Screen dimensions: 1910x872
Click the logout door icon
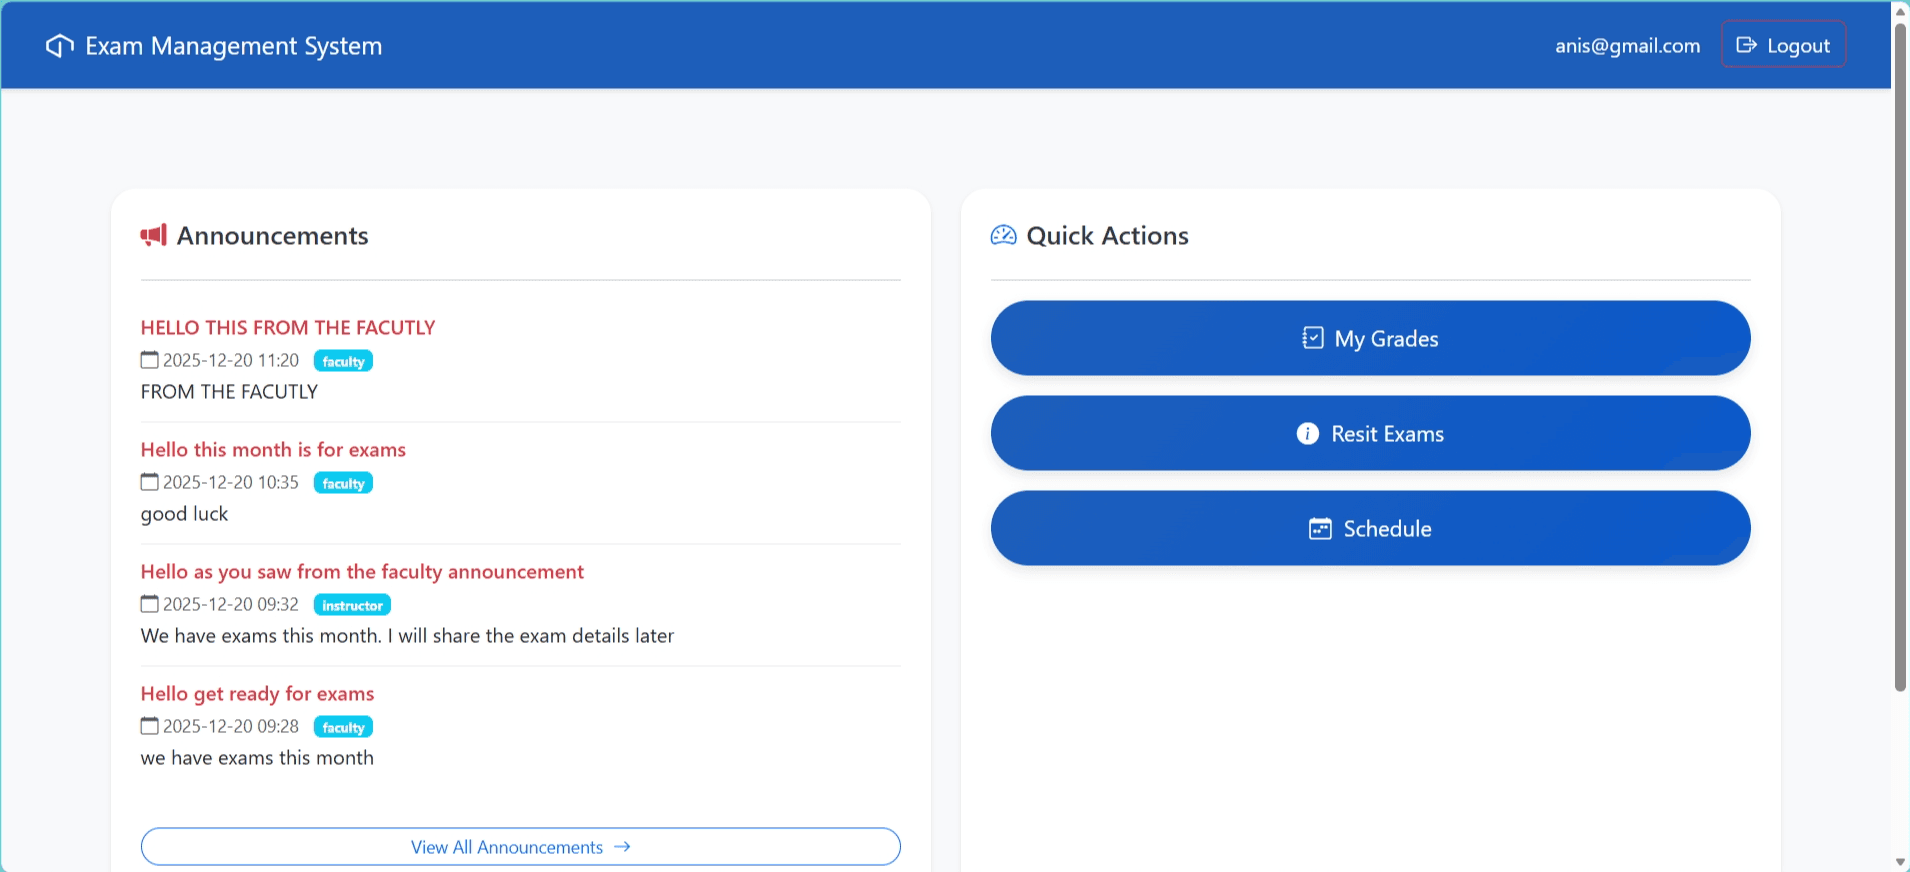point(1747,45)
